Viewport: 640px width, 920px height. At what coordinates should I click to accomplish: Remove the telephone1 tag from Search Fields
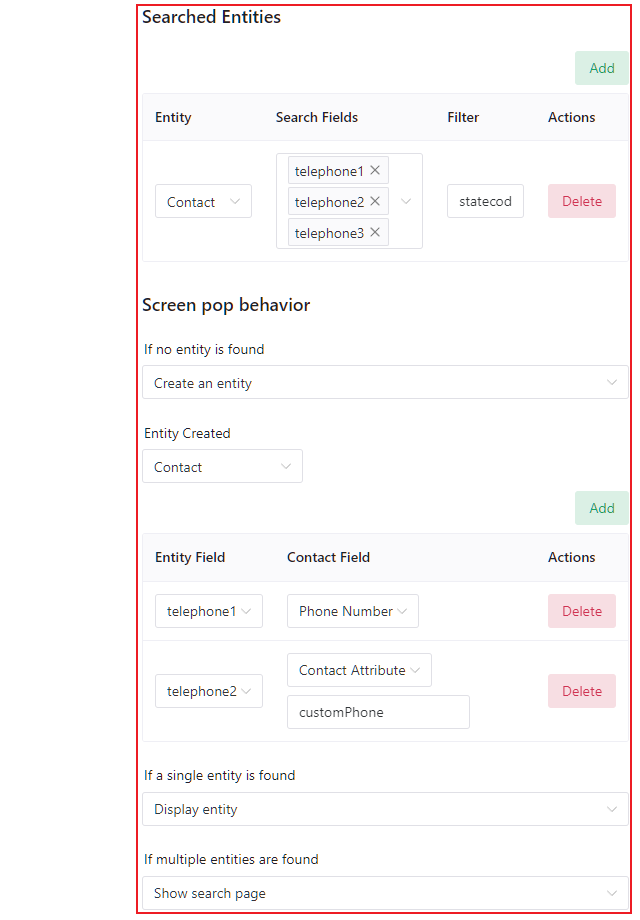pyautogui.click(x=374, y=170)
